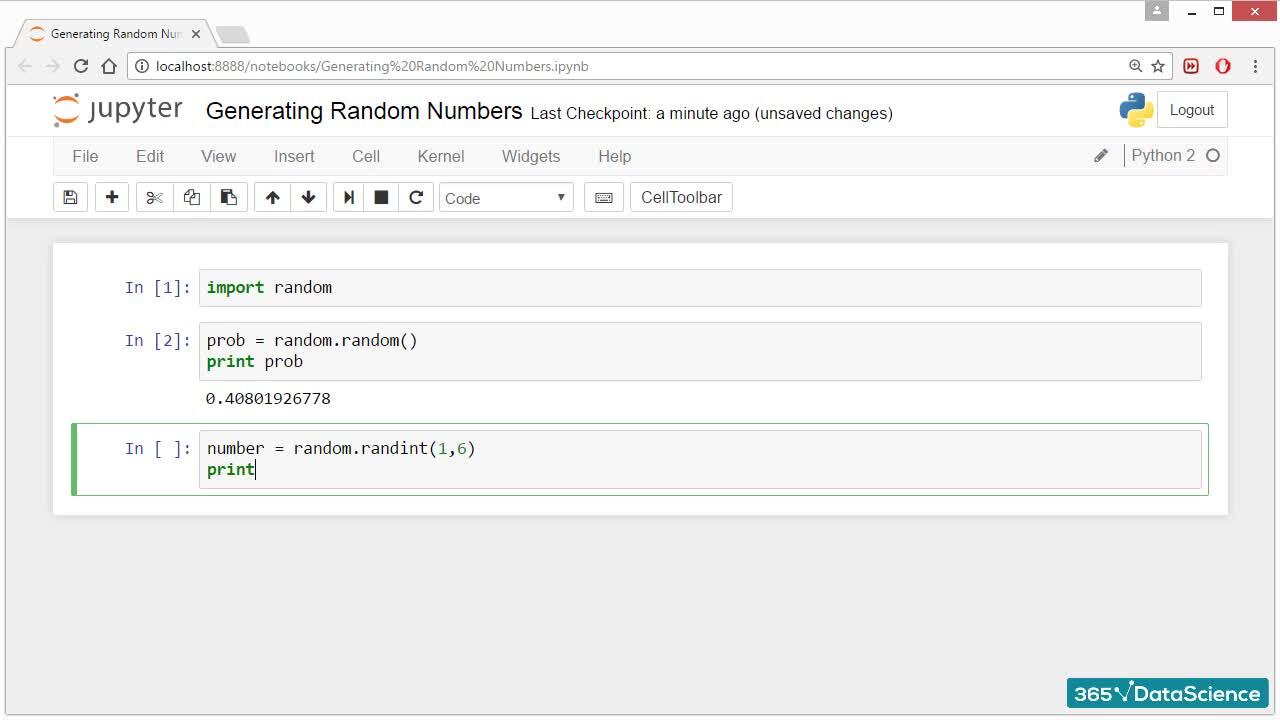
Task: Click the output value 0.40801926778
Action: [x=268, y=398]
